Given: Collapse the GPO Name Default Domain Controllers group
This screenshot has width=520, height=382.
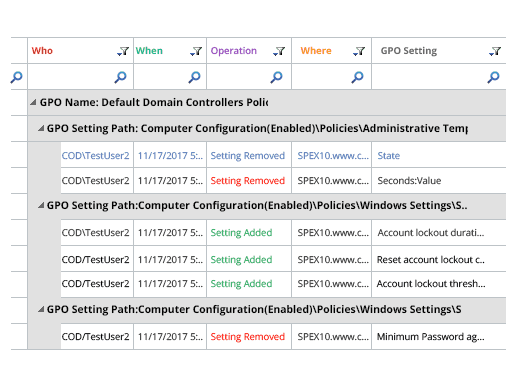Looking at the screenshot, I should (33, 102).
